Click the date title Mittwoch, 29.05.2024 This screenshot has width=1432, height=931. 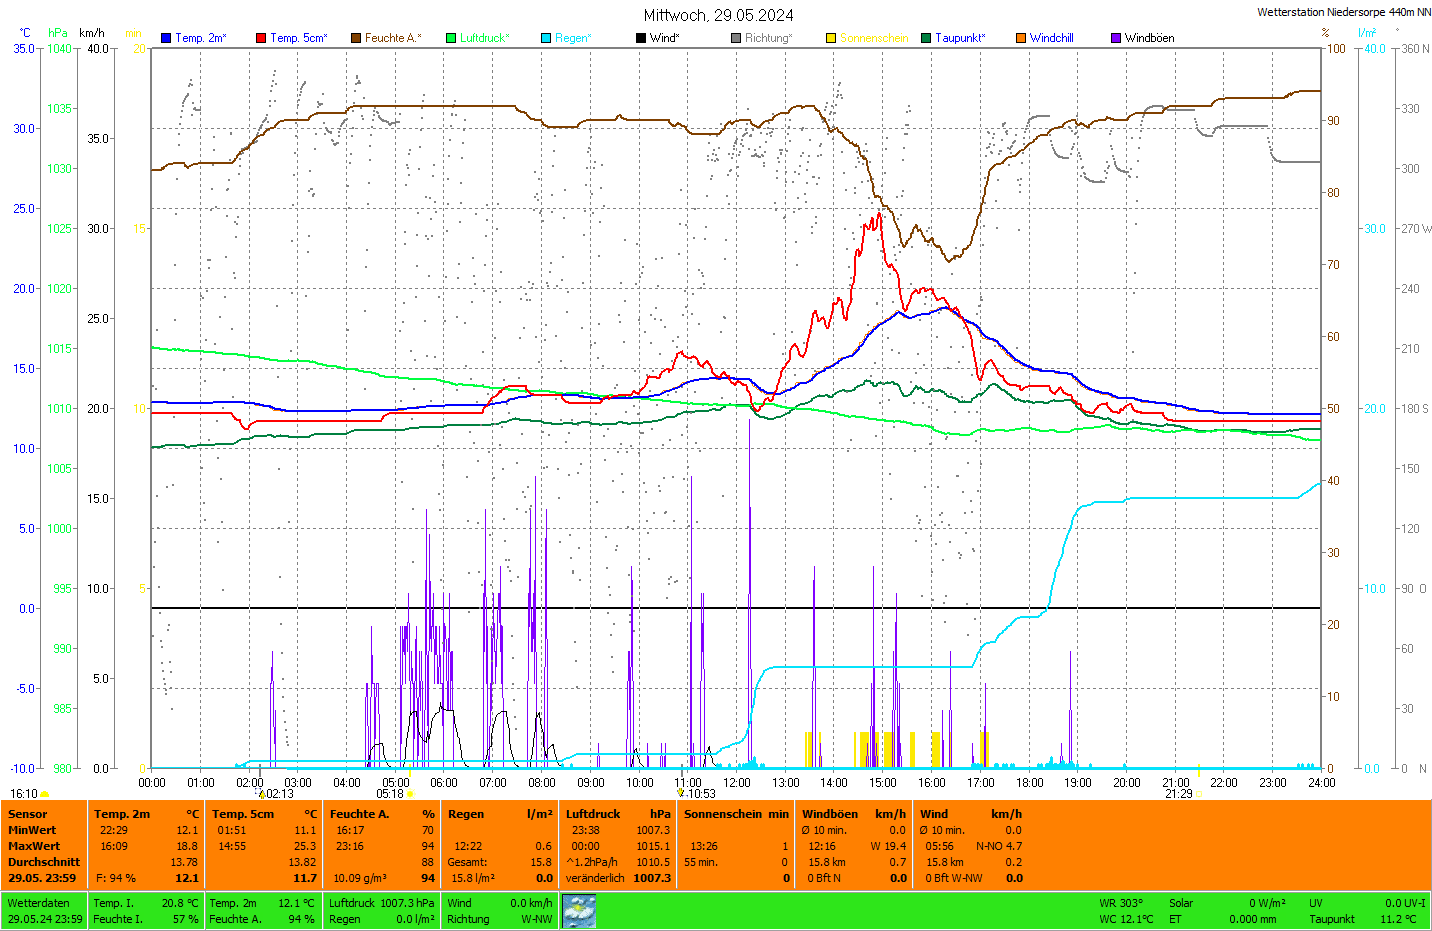click(718, 15)
